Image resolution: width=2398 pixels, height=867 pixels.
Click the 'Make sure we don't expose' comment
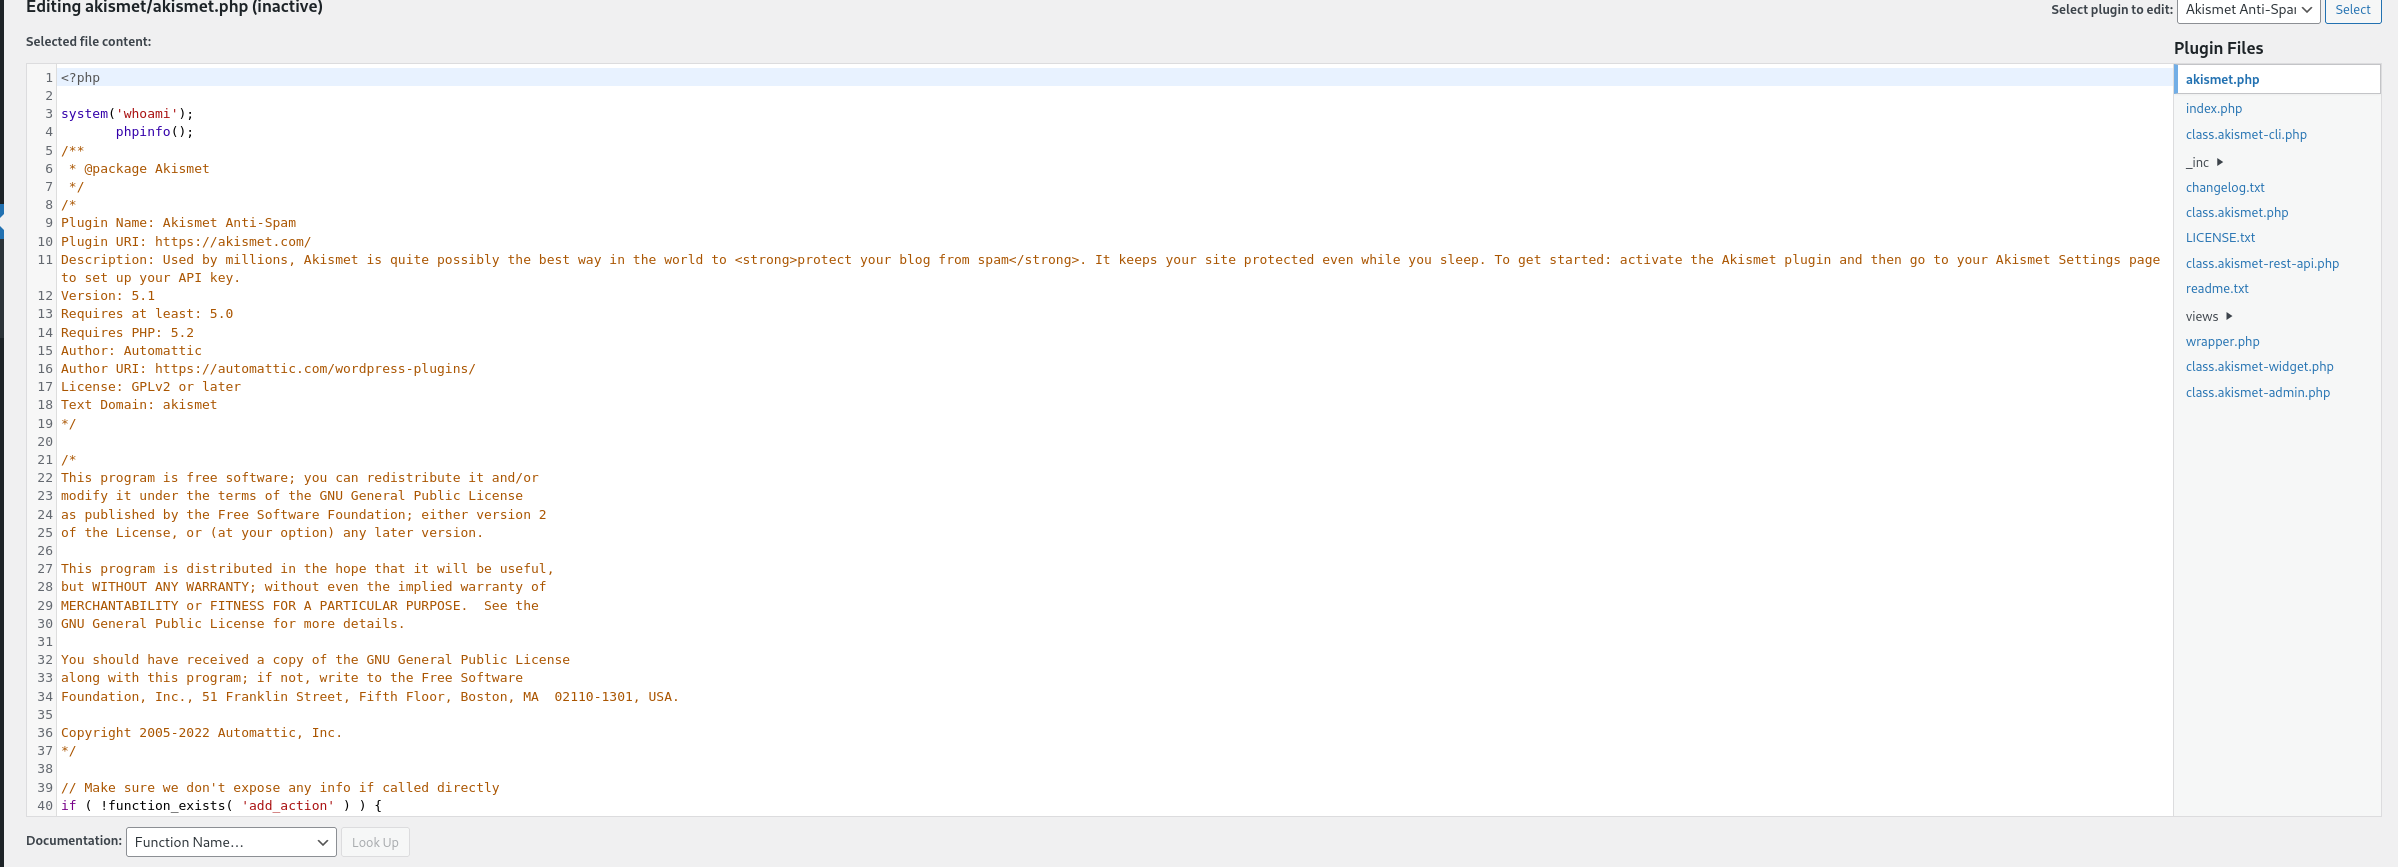click(x=280, y=788)
